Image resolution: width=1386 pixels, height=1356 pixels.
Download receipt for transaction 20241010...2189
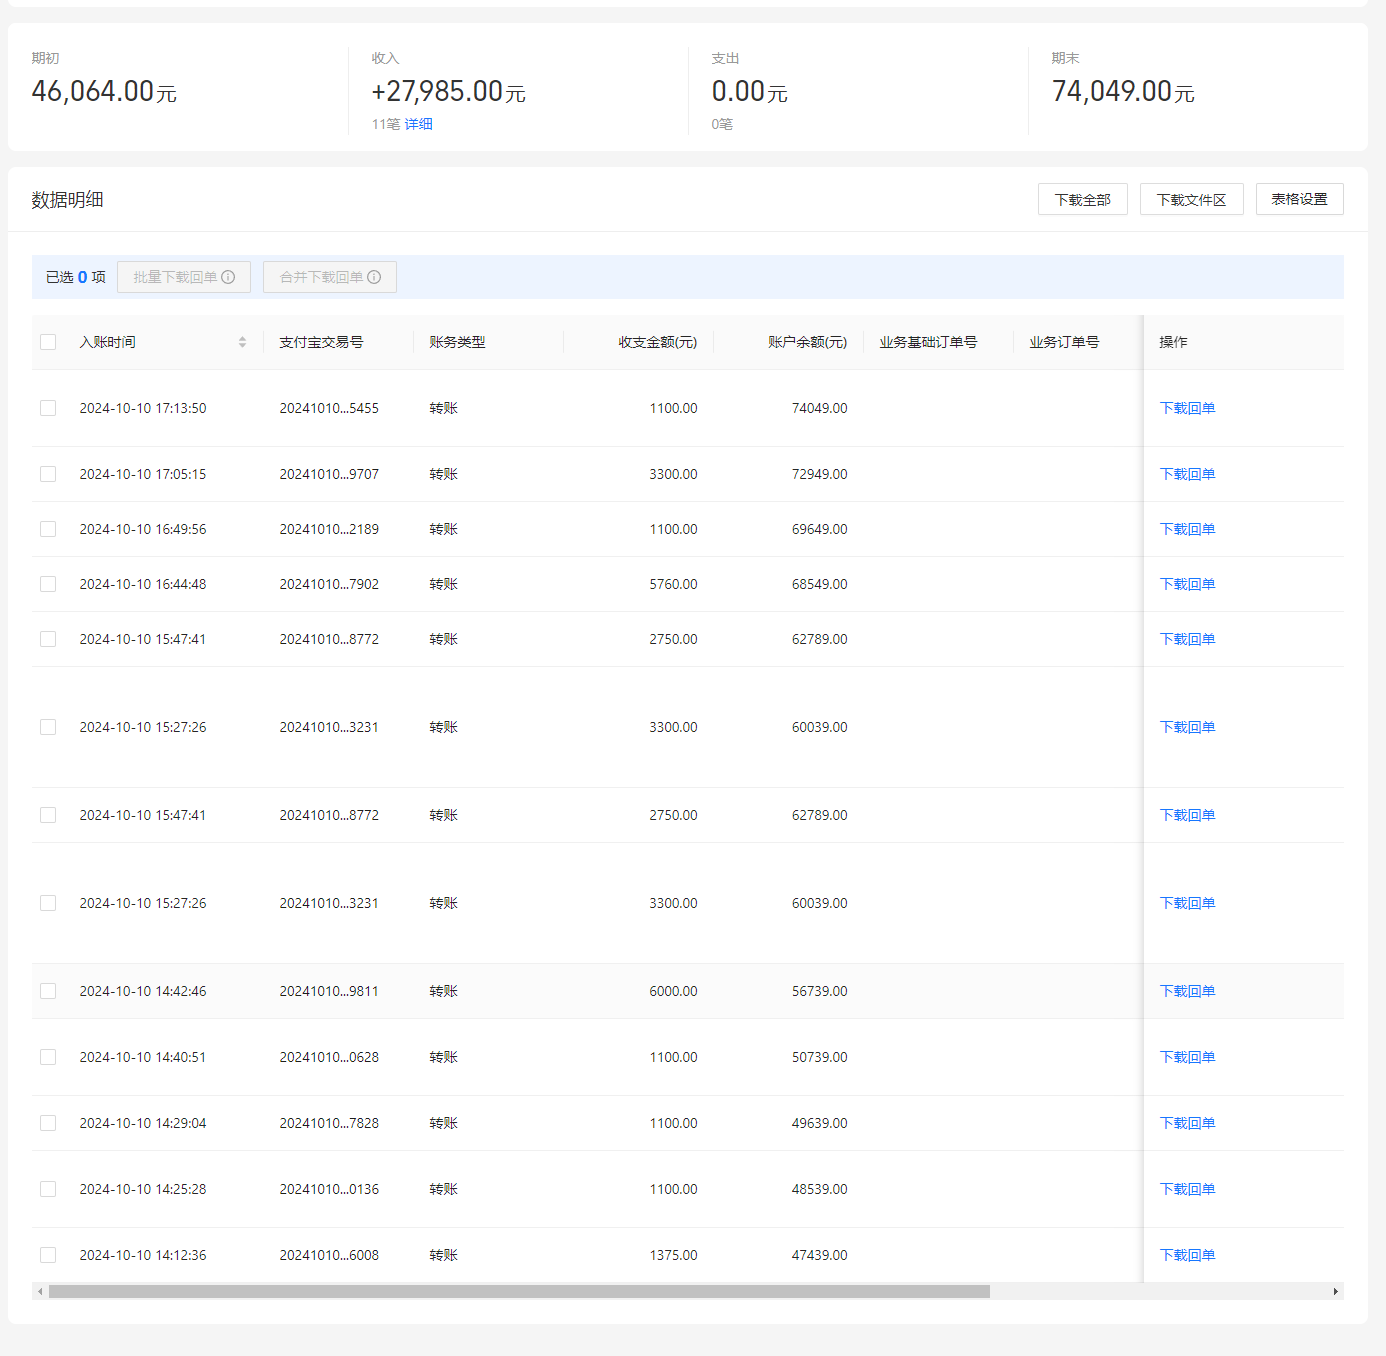click(x=1187, y=529)
